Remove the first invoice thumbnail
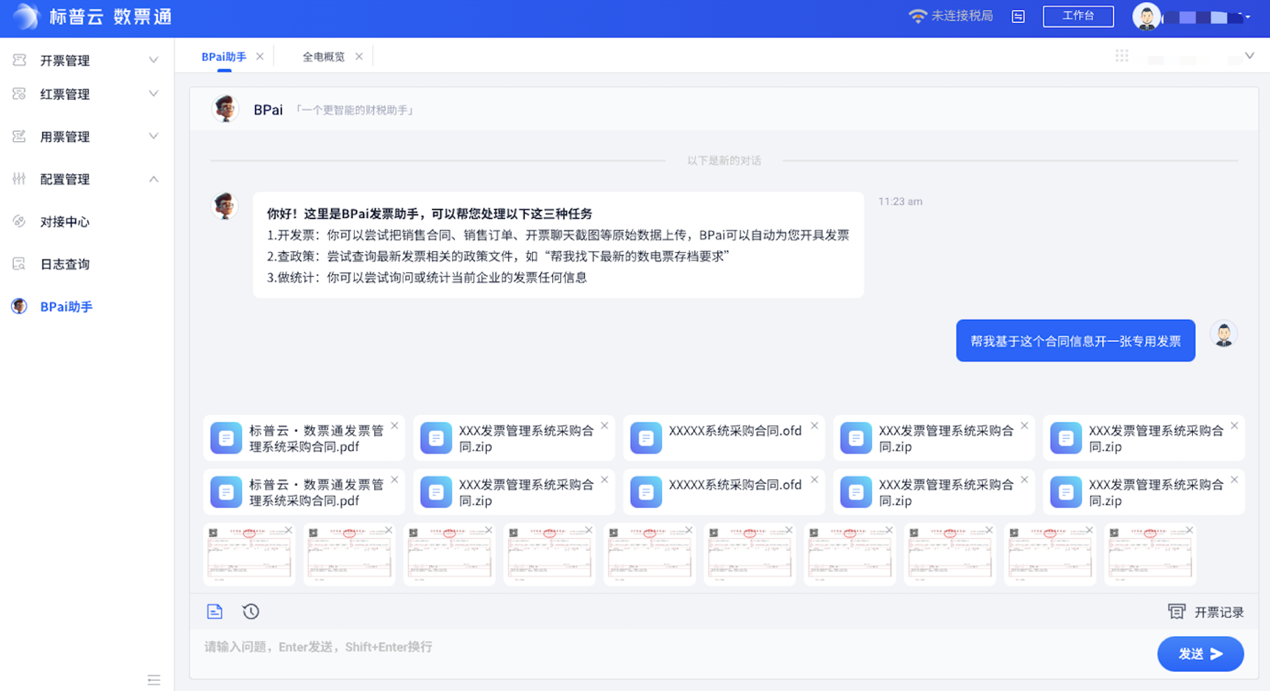1270x691 pixels. click(289, 530)
